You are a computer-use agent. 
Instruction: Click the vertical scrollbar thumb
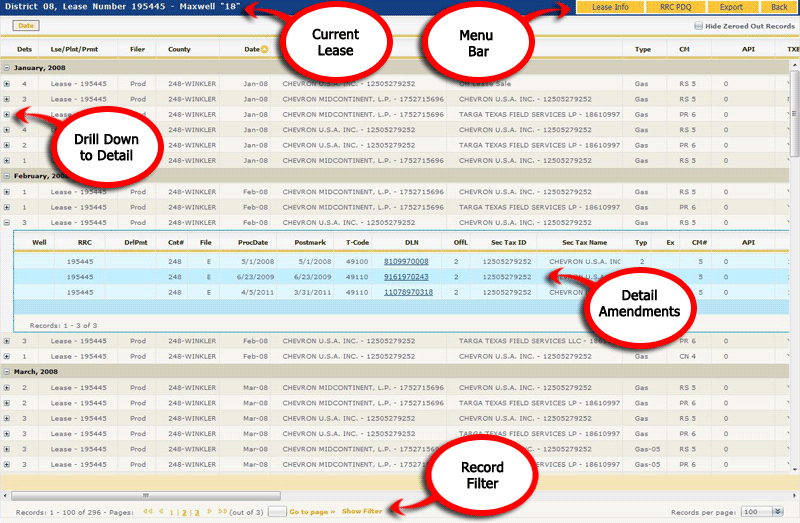[794, 114]
